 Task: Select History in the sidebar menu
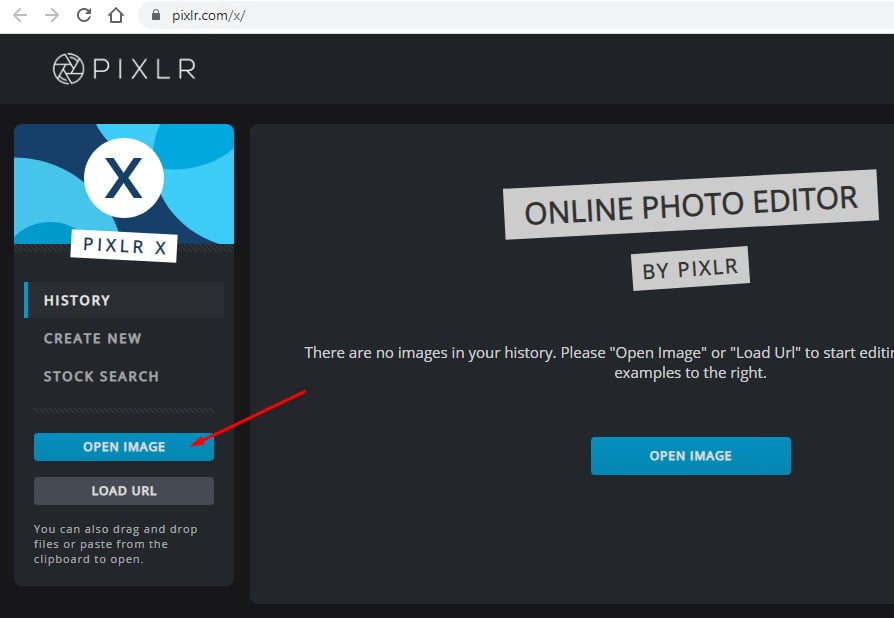point(76,300)
